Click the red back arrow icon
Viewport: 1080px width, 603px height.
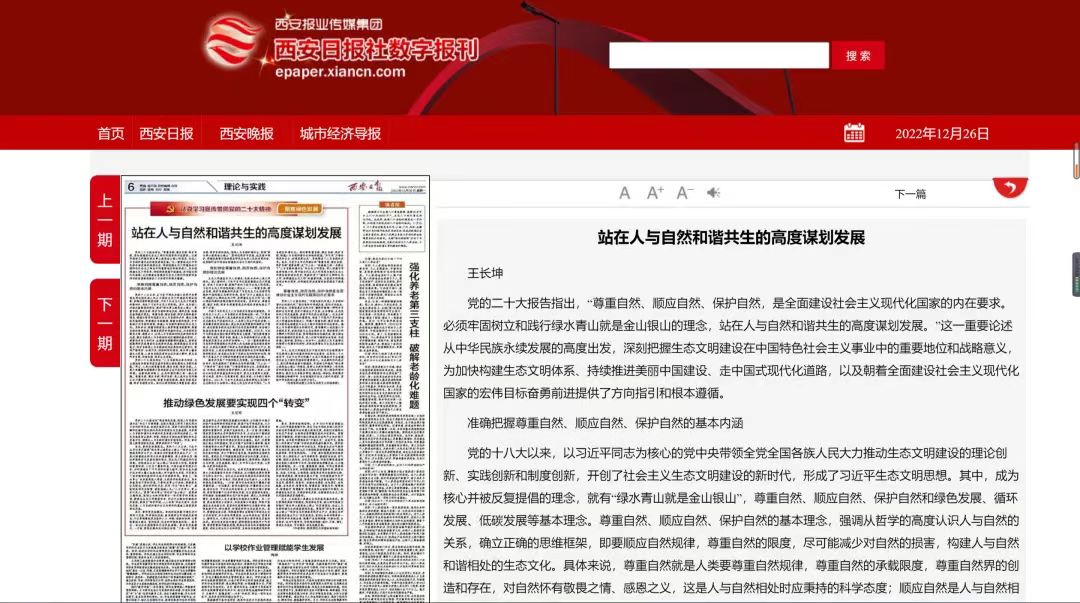point(1010,187)
